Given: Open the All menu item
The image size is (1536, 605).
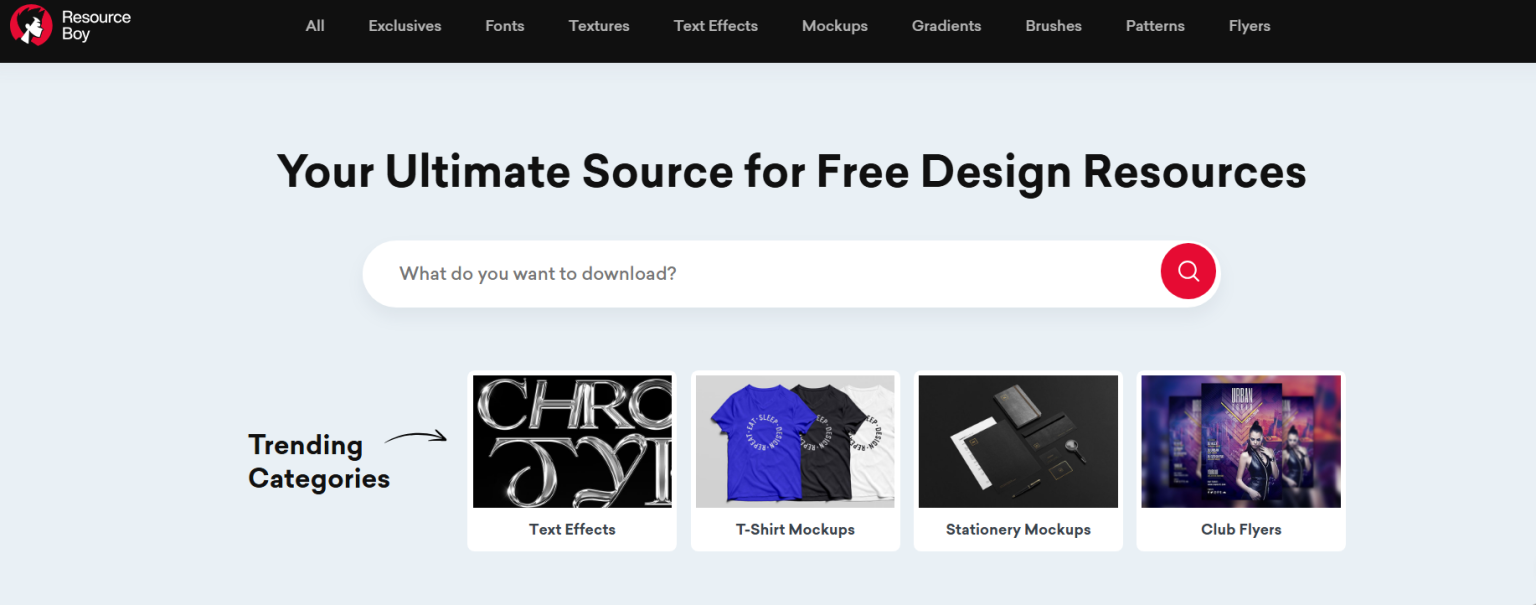Looking at the screenshot, I should coord(315,26).
